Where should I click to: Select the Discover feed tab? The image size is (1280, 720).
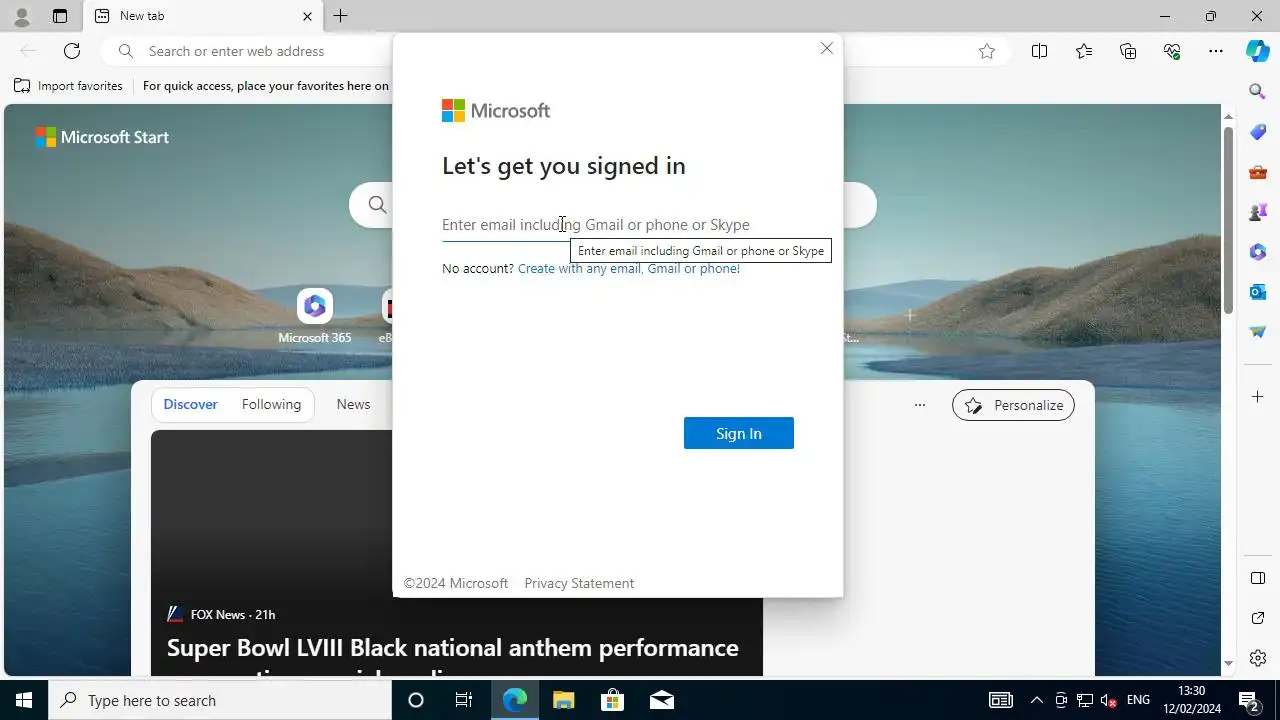pyautogui.click(x=190, y=404)
